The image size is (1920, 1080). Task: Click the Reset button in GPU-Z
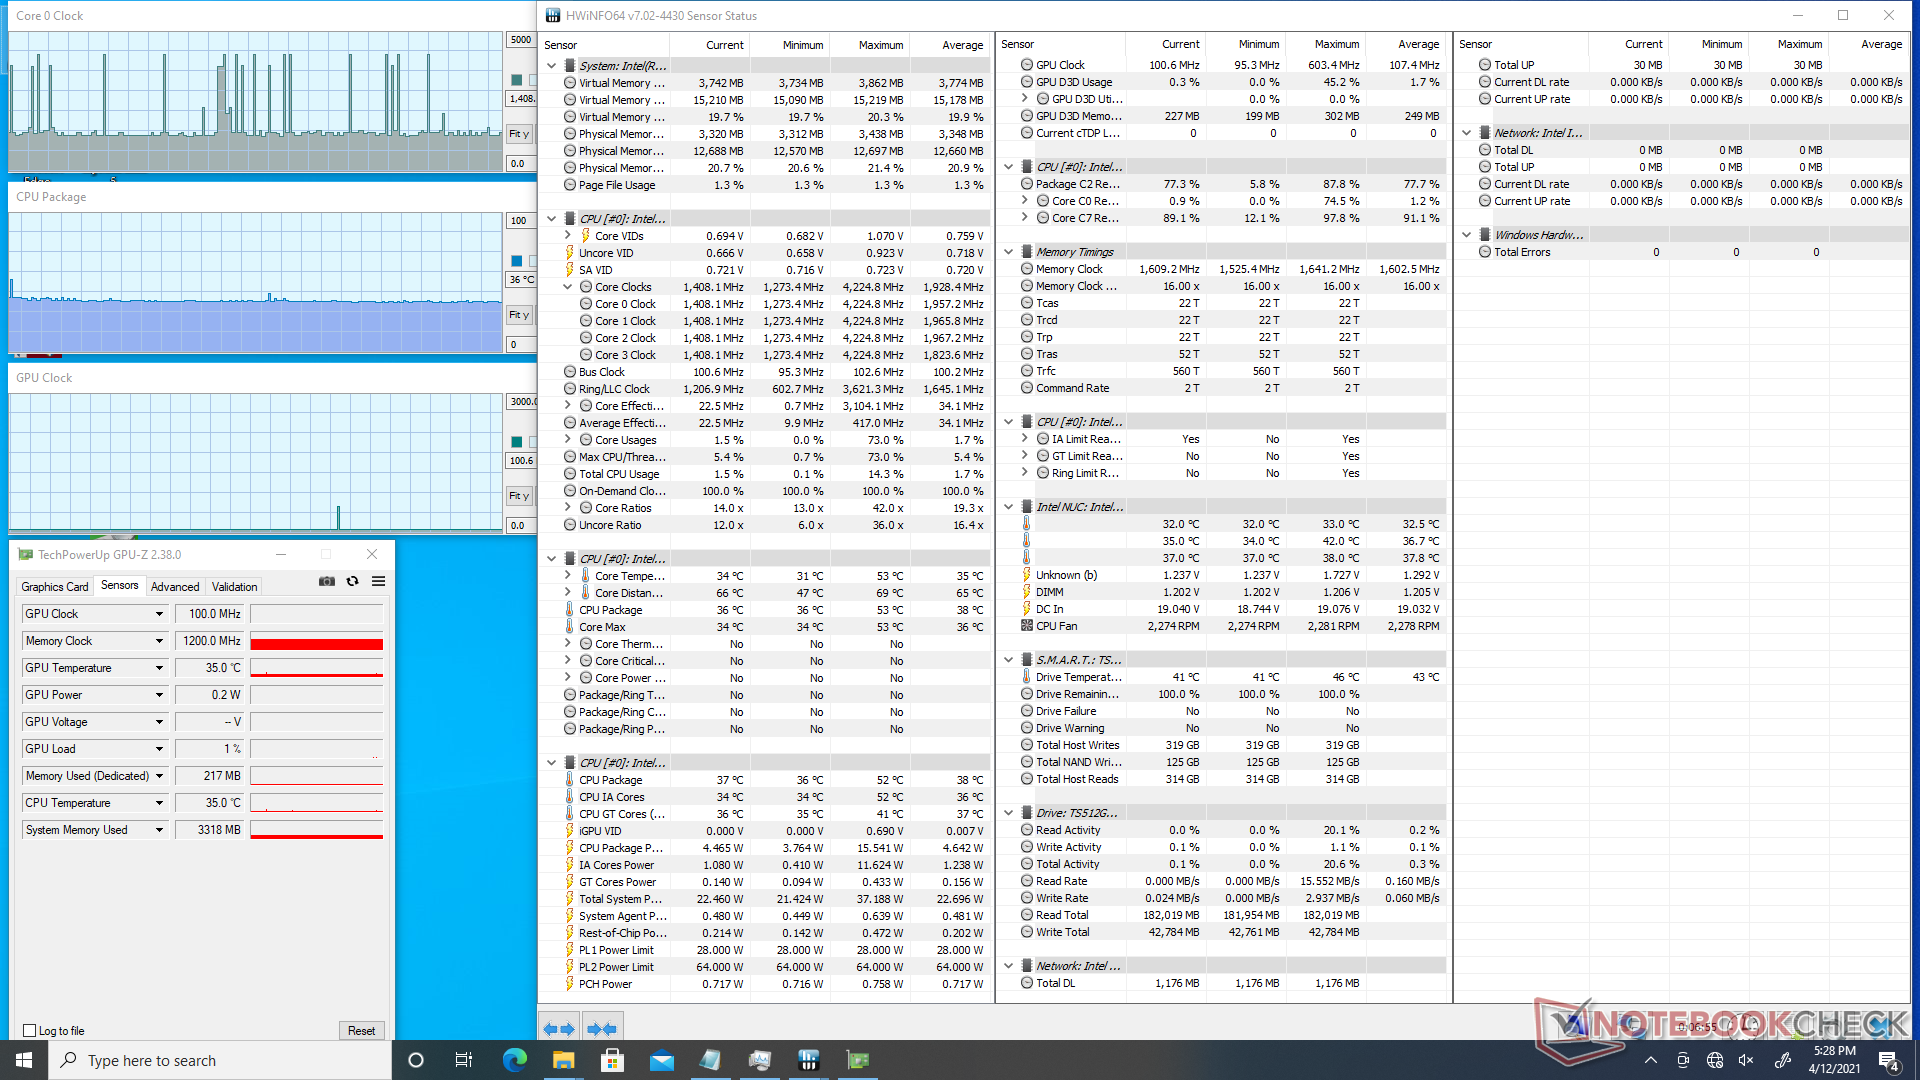coord(361,1031)
